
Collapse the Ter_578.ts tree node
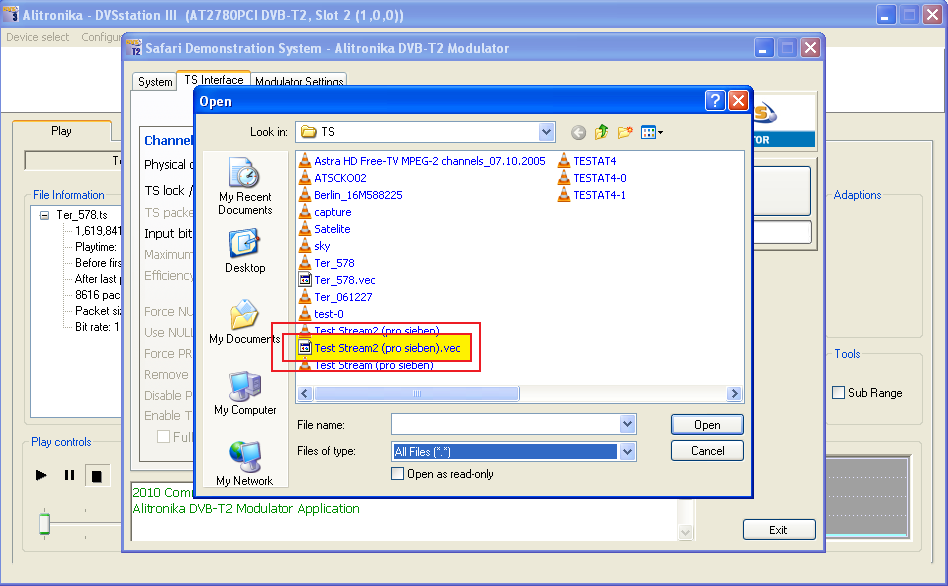coord(44,215)
